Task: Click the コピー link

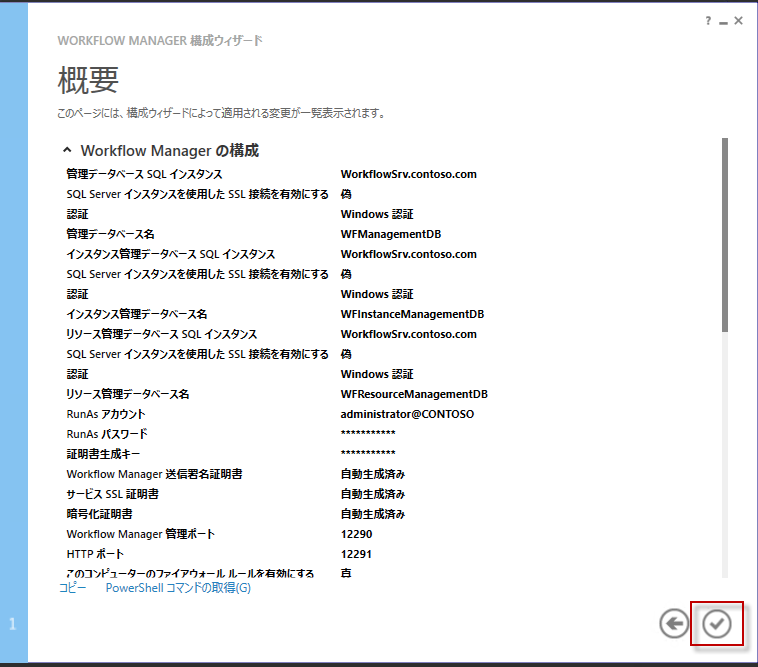Action: coord(73,588)
